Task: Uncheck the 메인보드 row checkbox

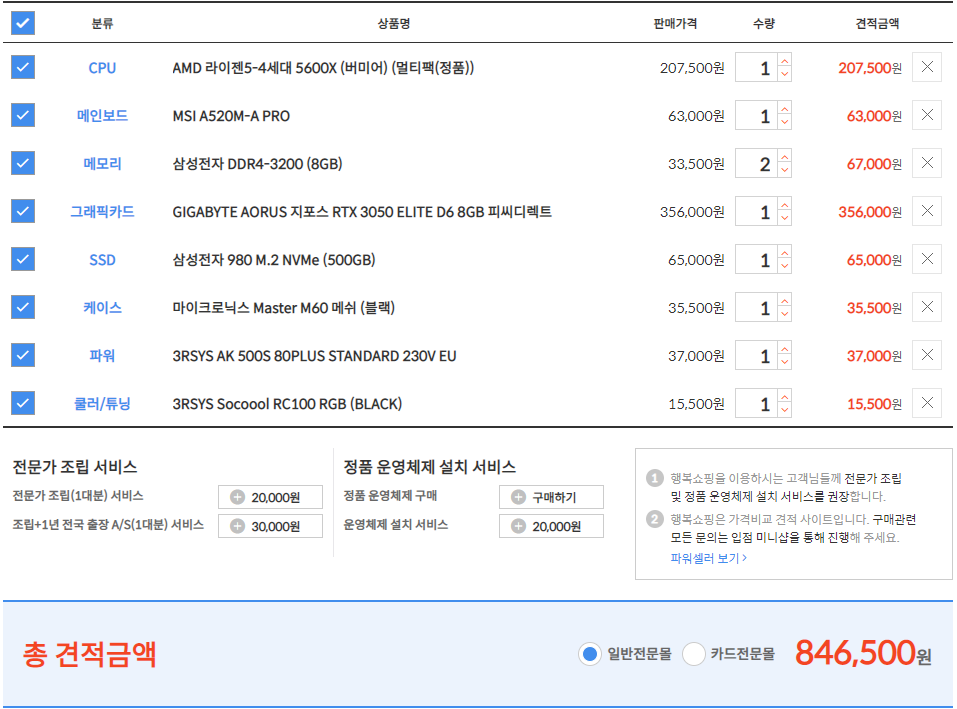Action: (23, 115)
